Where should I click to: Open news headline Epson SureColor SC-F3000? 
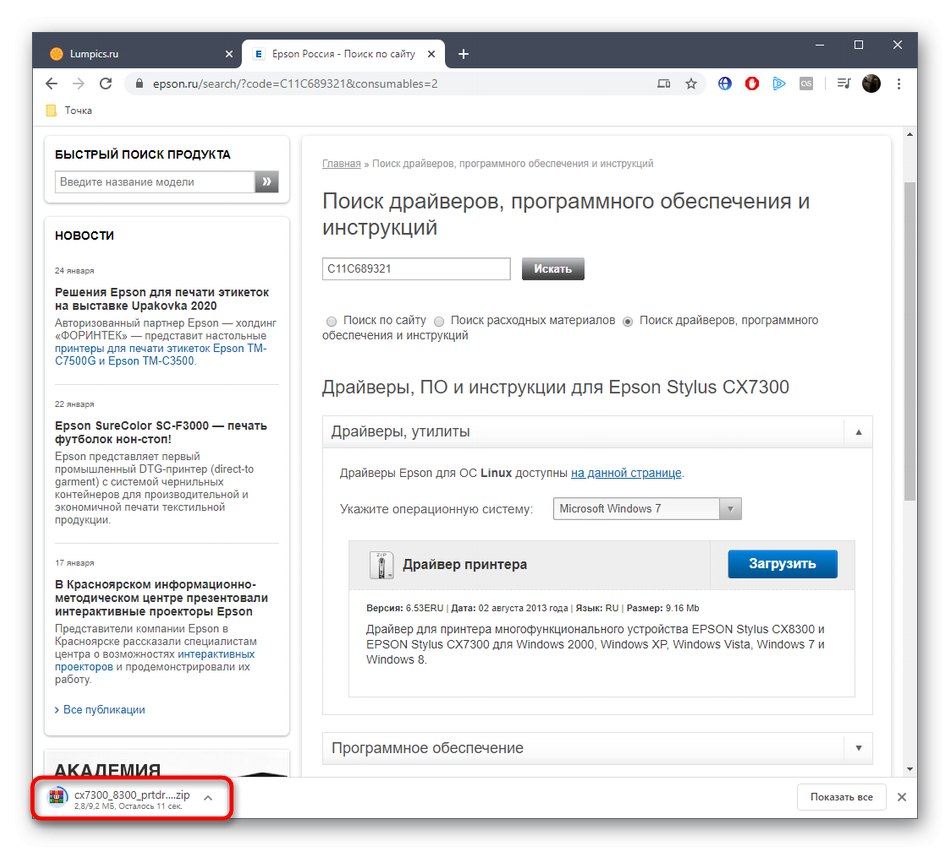click(x=161, y=432)
